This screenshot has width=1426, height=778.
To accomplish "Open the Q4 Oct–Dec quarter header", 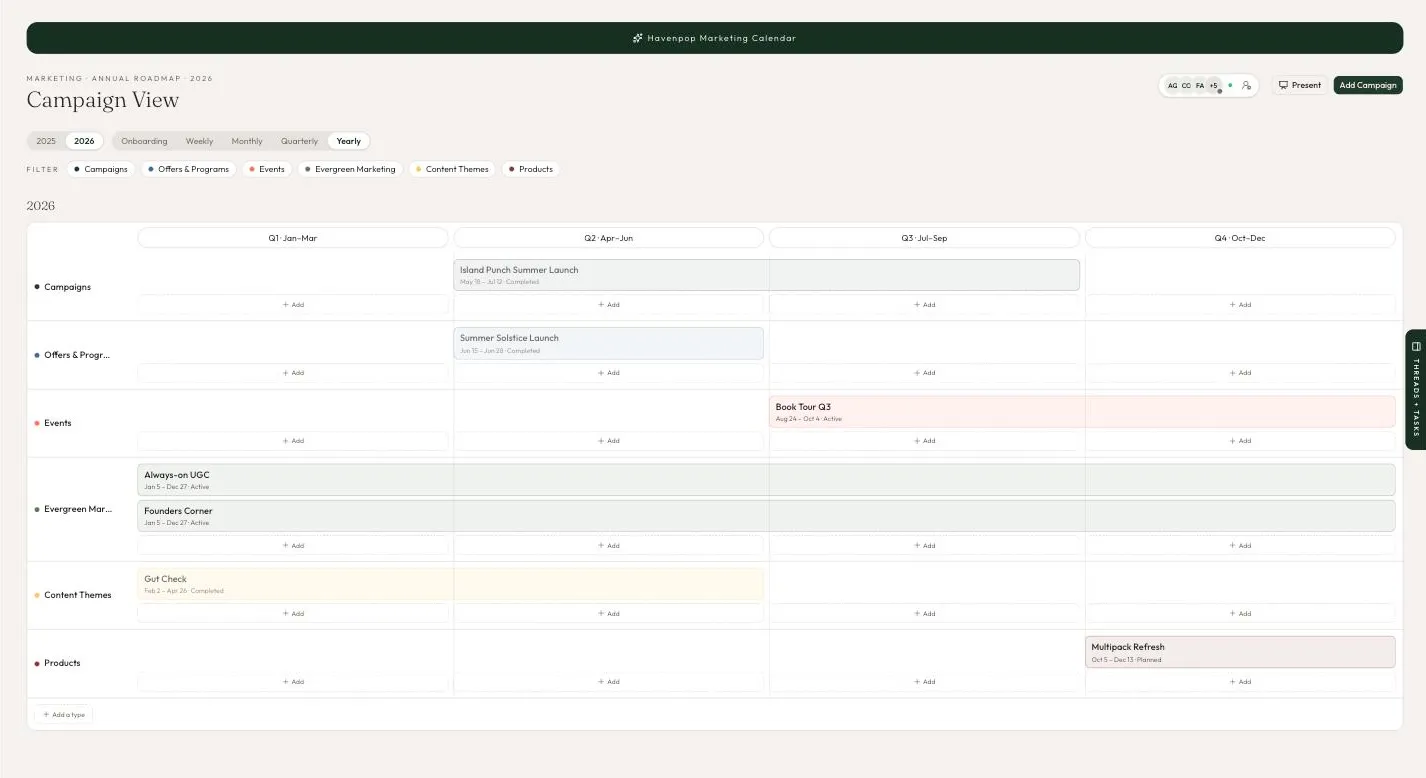I will click(x=1240, y=238).
